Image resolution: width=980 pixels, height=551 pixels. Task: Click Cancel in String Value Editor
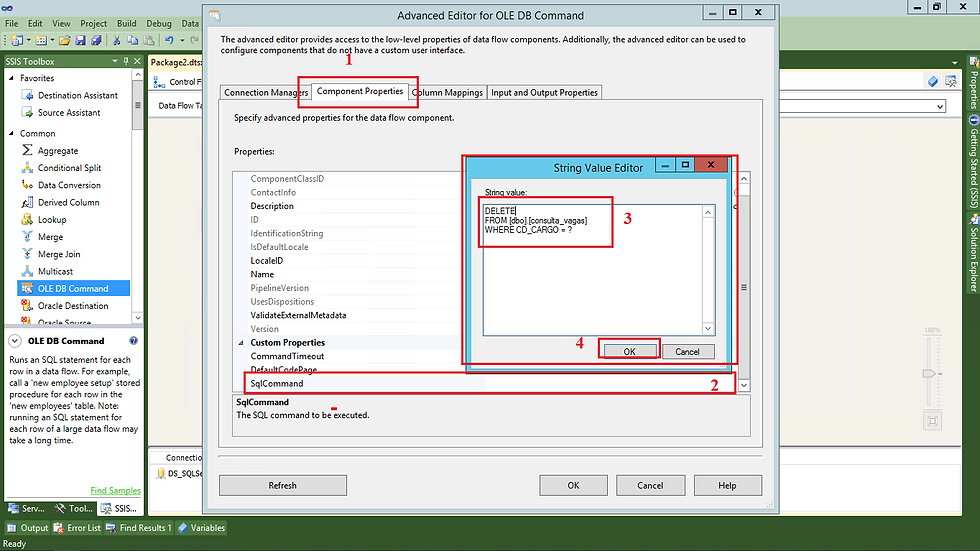click(x=688, y=352)
